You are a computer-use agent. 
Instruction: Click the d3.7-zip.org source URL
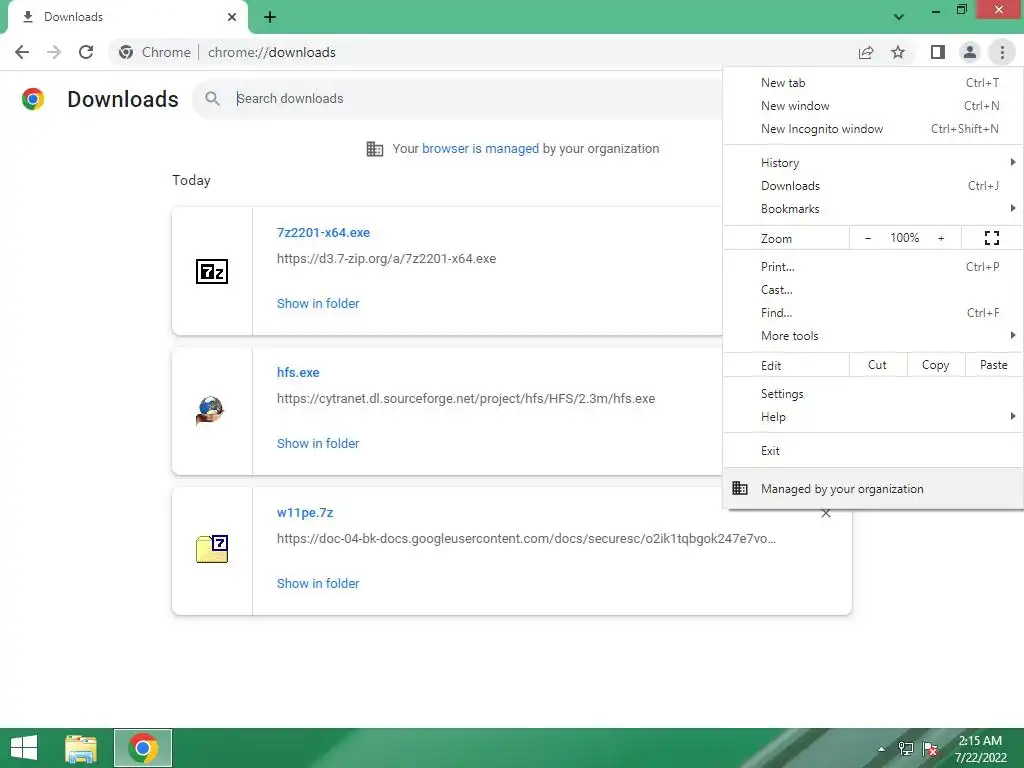(x=386, y=259)
